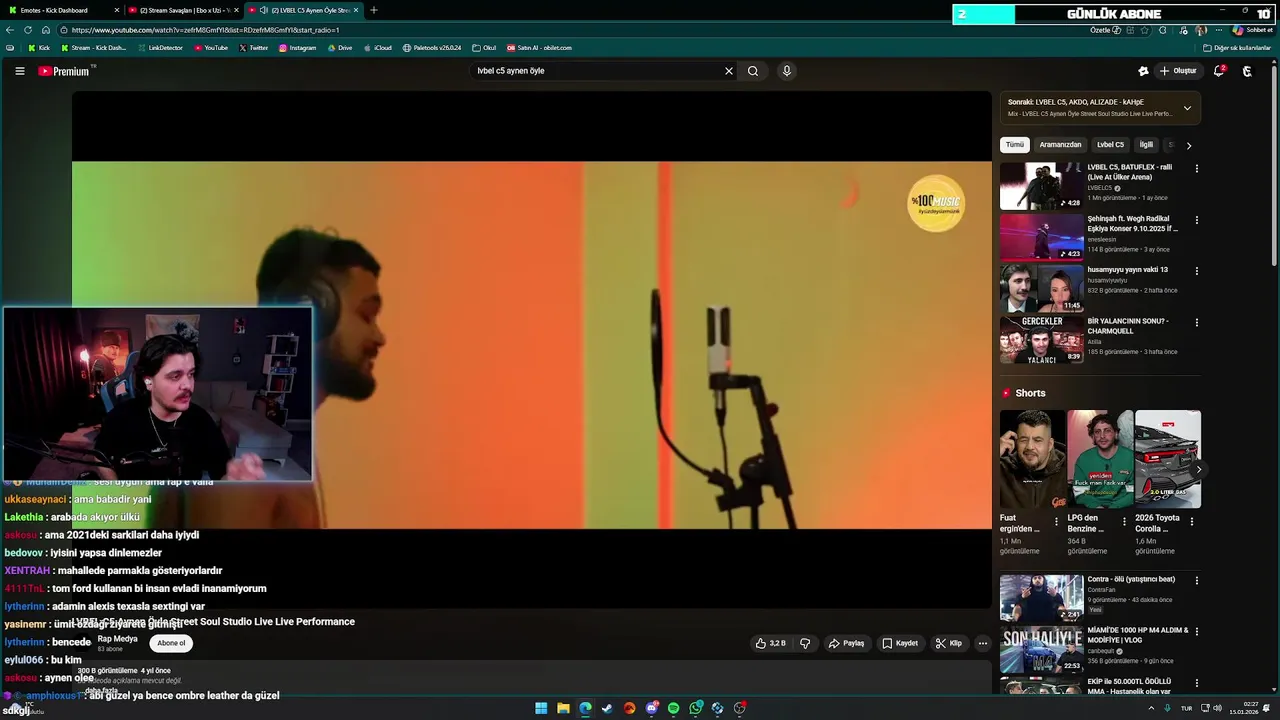Open Discord from the taskbar

tap(651, 708)
